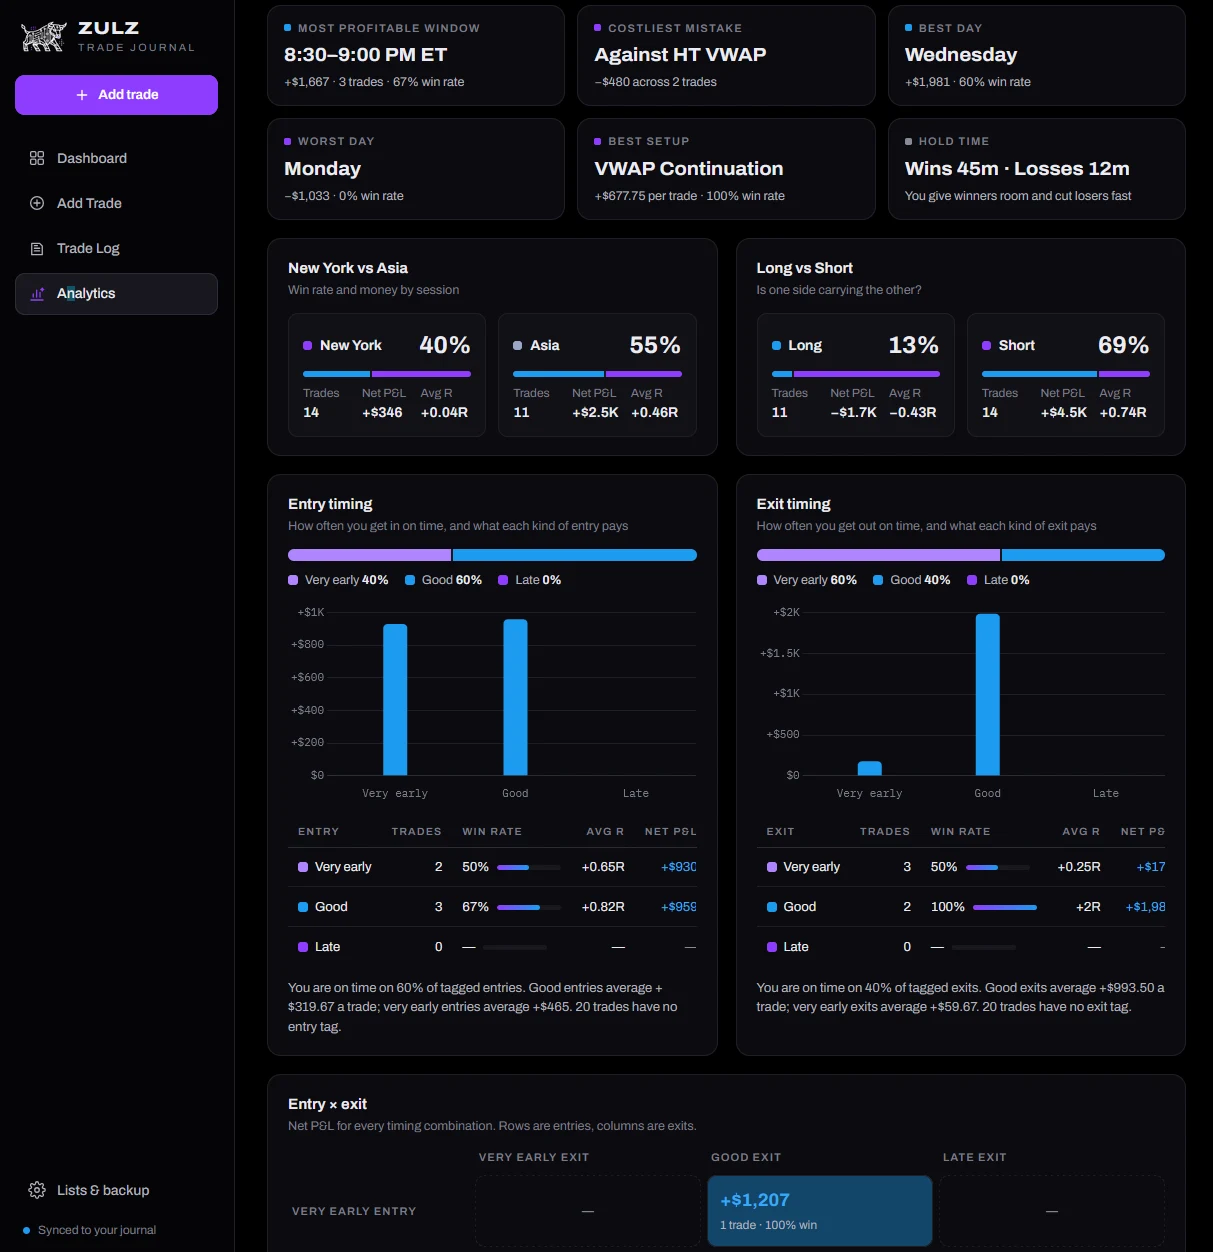This screenshot has height=1252, width=1213.
Task: Click the Analytics chart icon
Action: pyautogui.click(x=37, y=294)
